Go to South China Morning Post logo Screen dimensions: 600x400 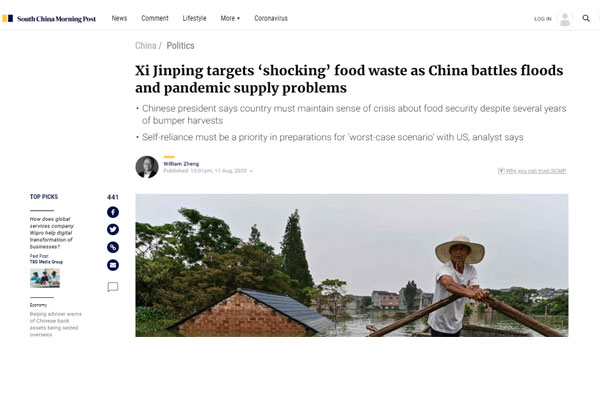pyautogui.click(x=49, y=18)
